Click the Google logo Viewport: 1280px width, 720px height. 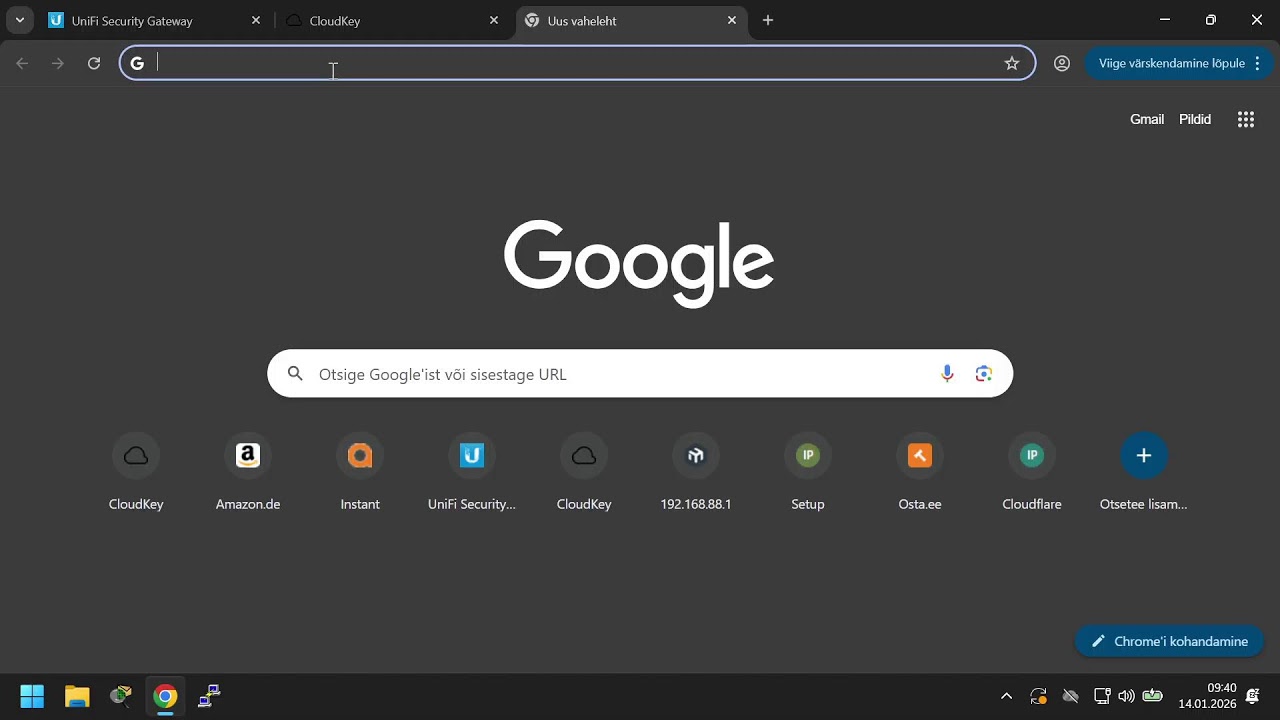[x=639, y=263]
